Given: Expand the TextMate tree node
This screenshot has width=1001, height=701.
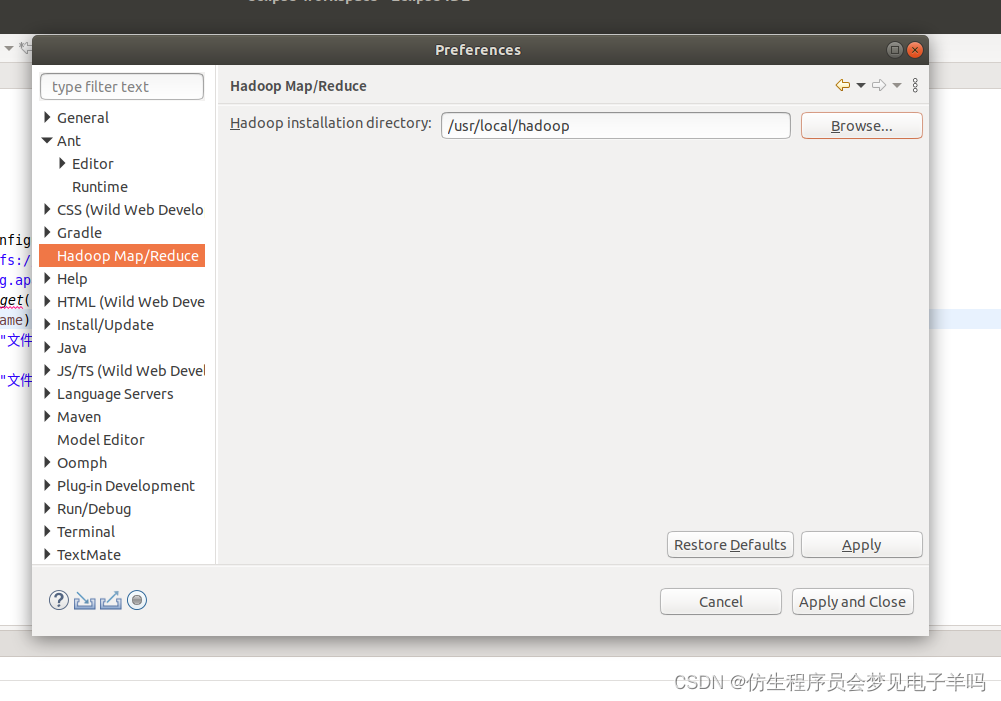Looking at the screenshot, I should (47, 554).
